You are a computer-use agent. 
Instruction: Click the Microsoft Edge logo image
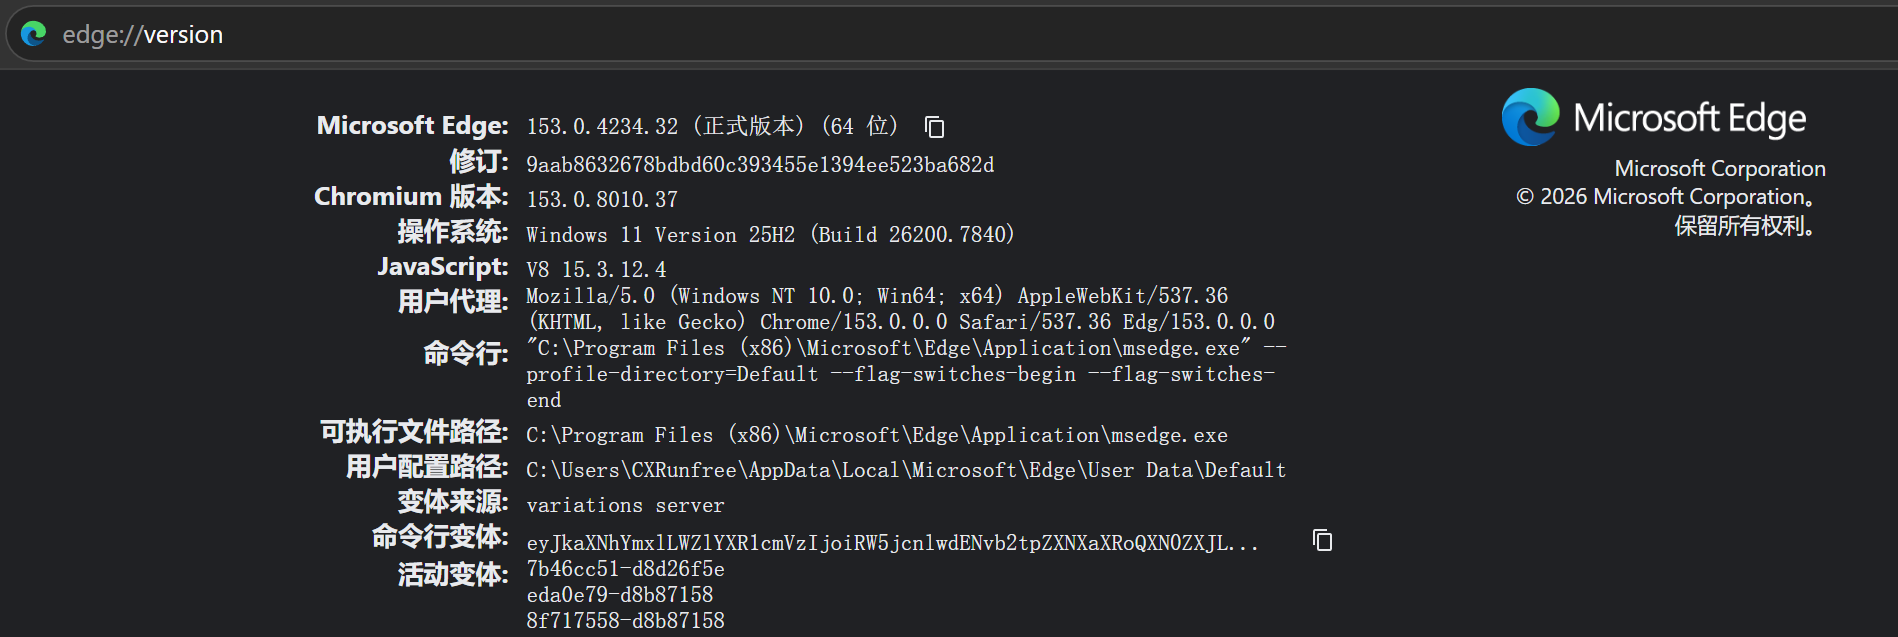pos(1530,118)
